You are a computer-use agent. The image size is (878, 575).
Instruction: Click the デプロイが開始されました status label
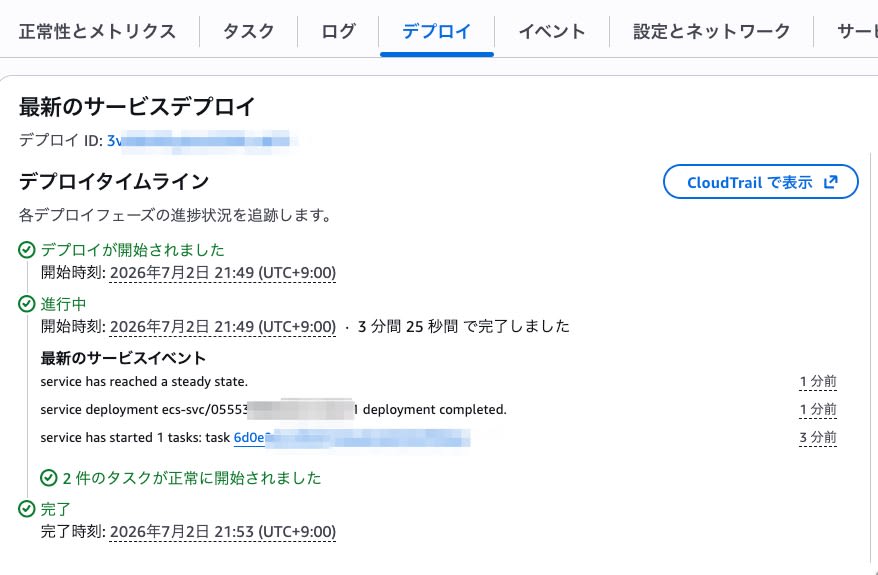133,250
